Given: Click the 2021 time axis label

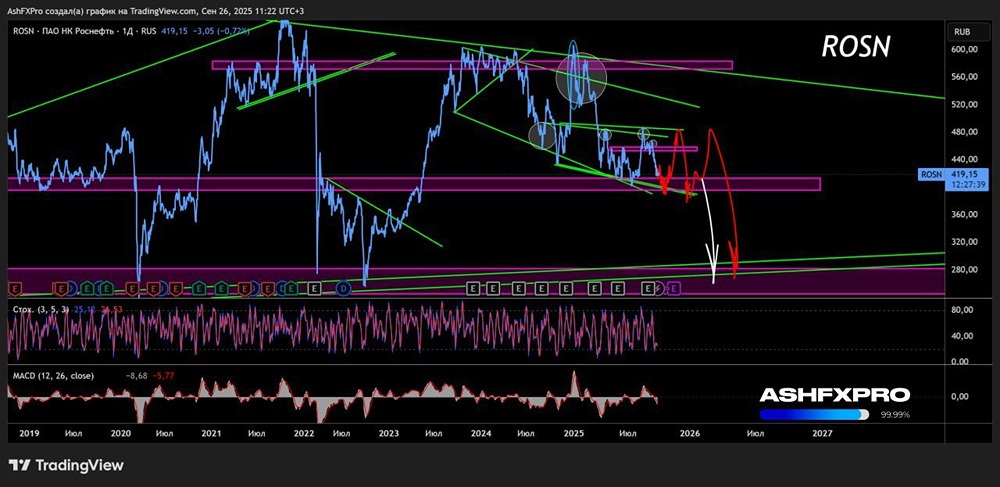Looking at the screenshot, I should click(x=211, y=433).
